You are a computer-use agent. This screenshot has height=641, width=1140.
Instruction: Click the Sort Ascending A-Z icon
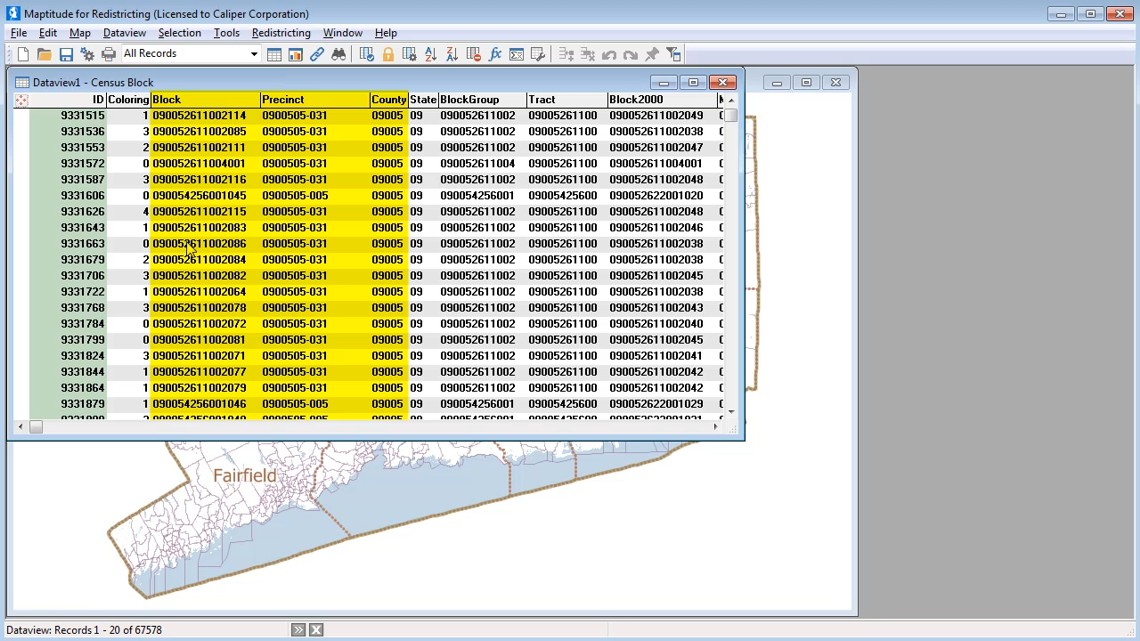(431, 54)
